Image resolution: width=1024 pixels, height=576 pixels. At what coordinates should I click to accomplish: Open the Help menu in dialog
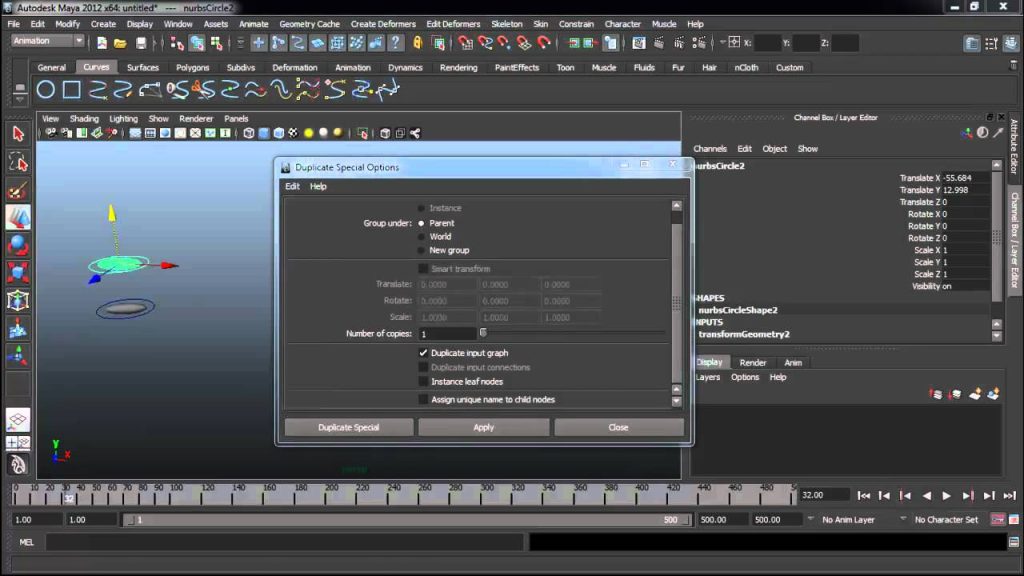click(x=318, y=186)
